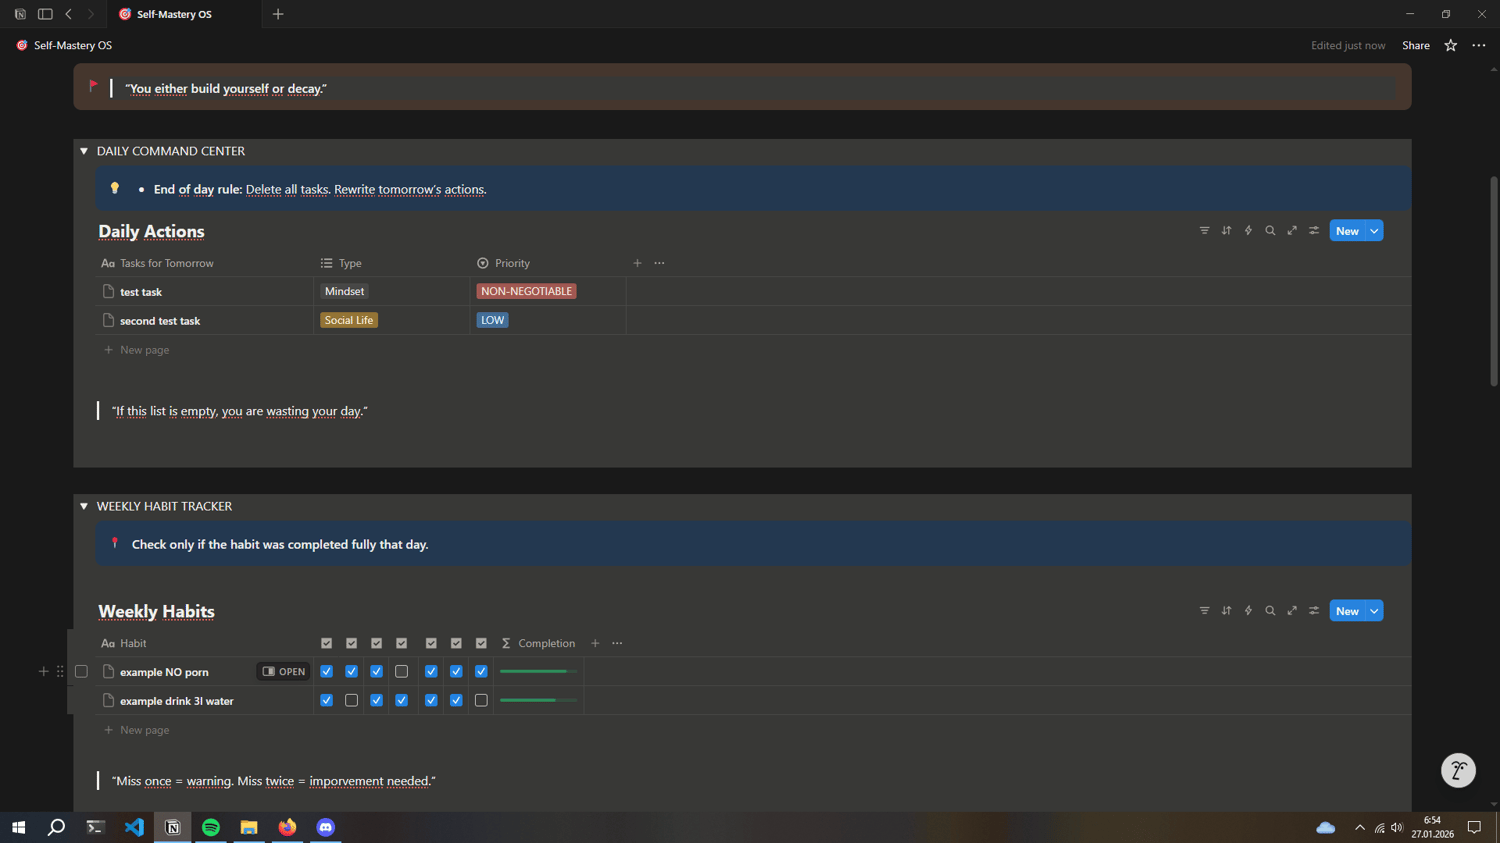
Task: Open Firefox from the taskbar
Action: (288, 827)
